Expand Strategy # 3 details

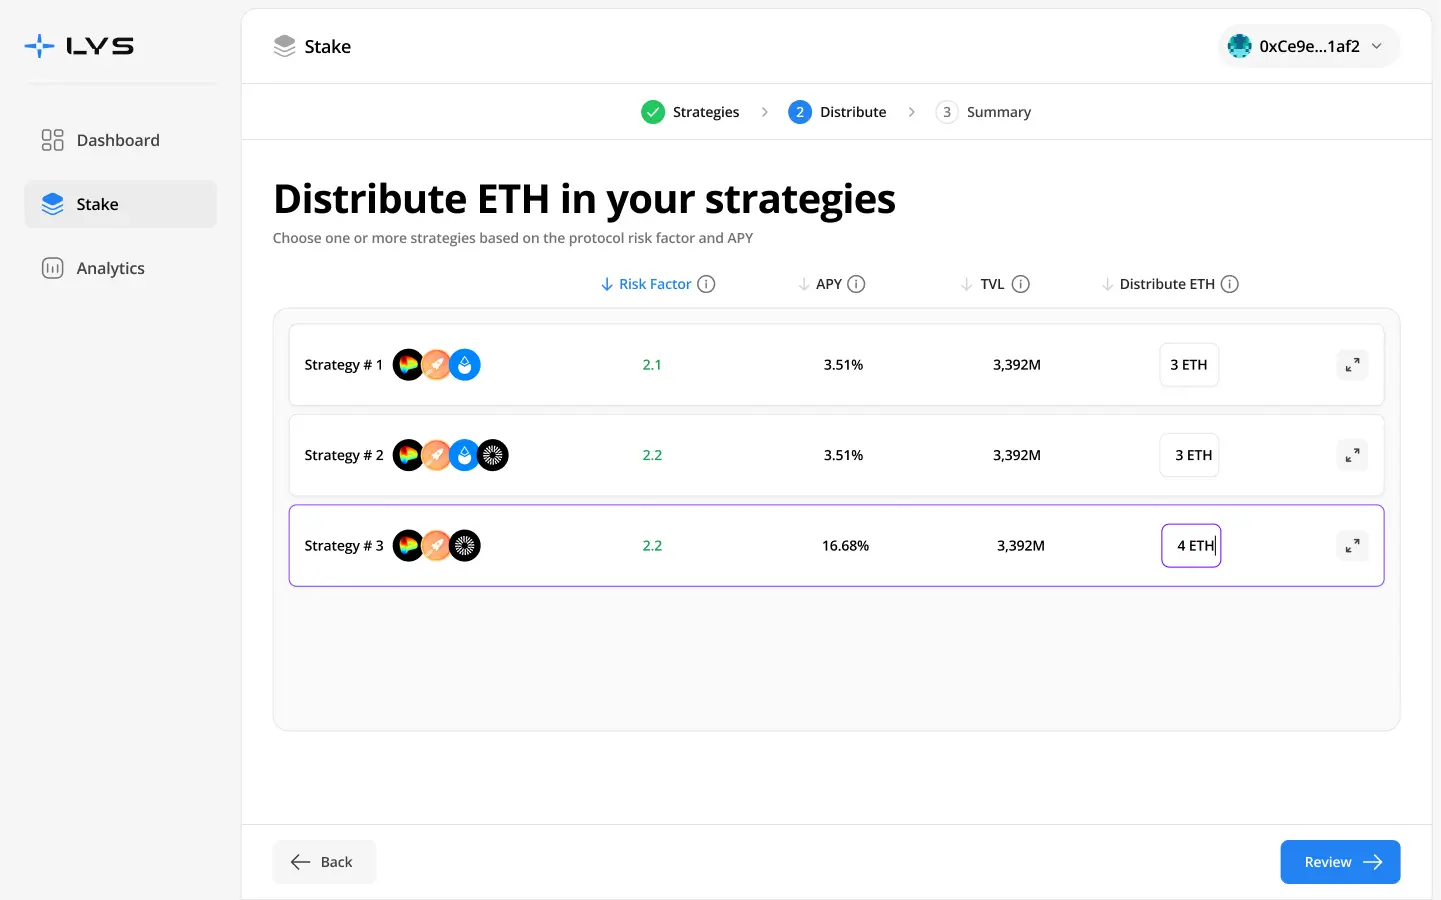(1352, 546)
